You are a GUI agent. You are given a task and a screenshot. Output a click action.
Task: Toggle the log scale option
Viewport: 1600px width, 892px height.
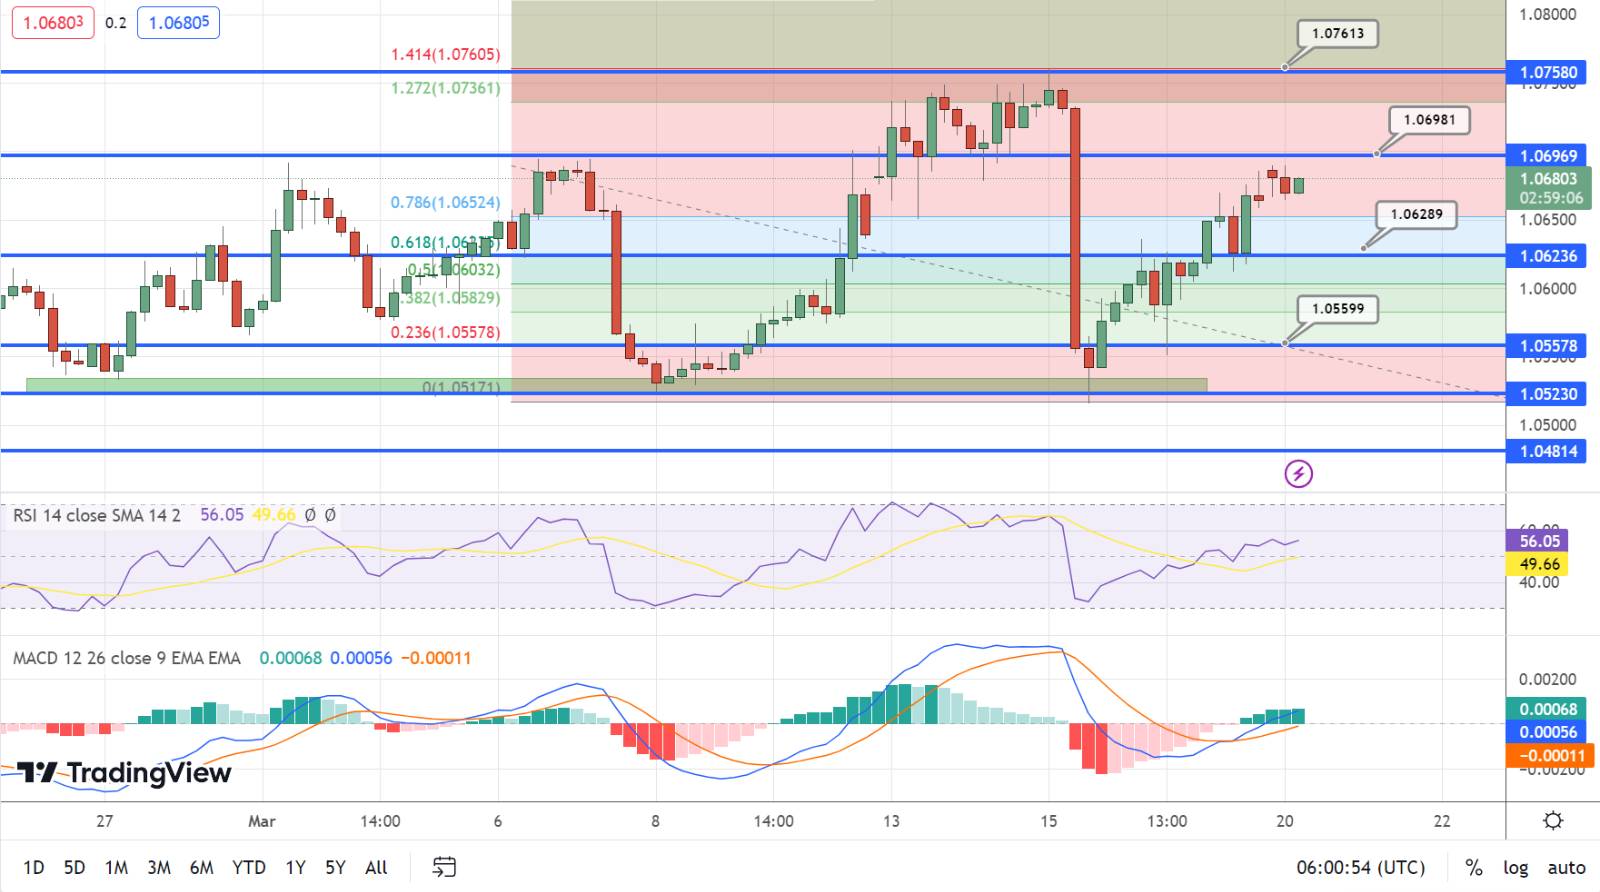(x=1515, y=867)
